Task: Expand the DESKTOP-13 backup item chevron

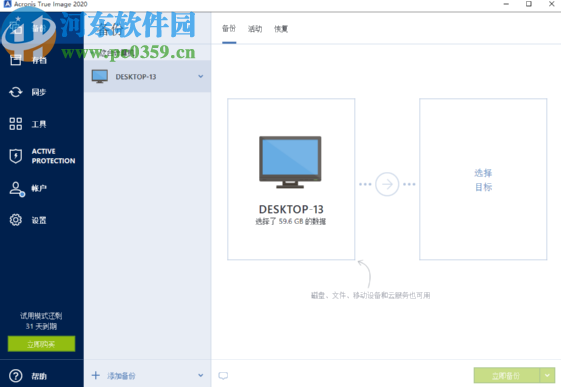Action: click(201, 76)
